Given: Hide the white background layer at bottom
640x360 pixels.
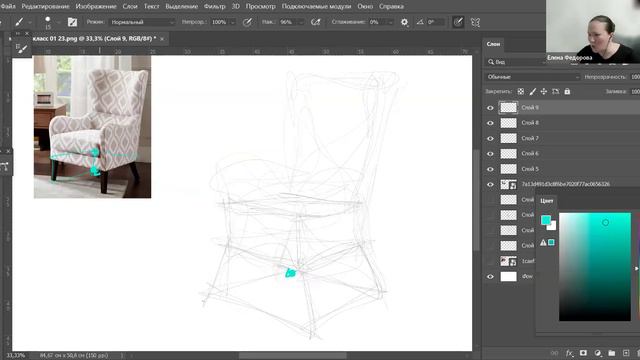Looking at the screenshot, I should click(x=490, y=276).
